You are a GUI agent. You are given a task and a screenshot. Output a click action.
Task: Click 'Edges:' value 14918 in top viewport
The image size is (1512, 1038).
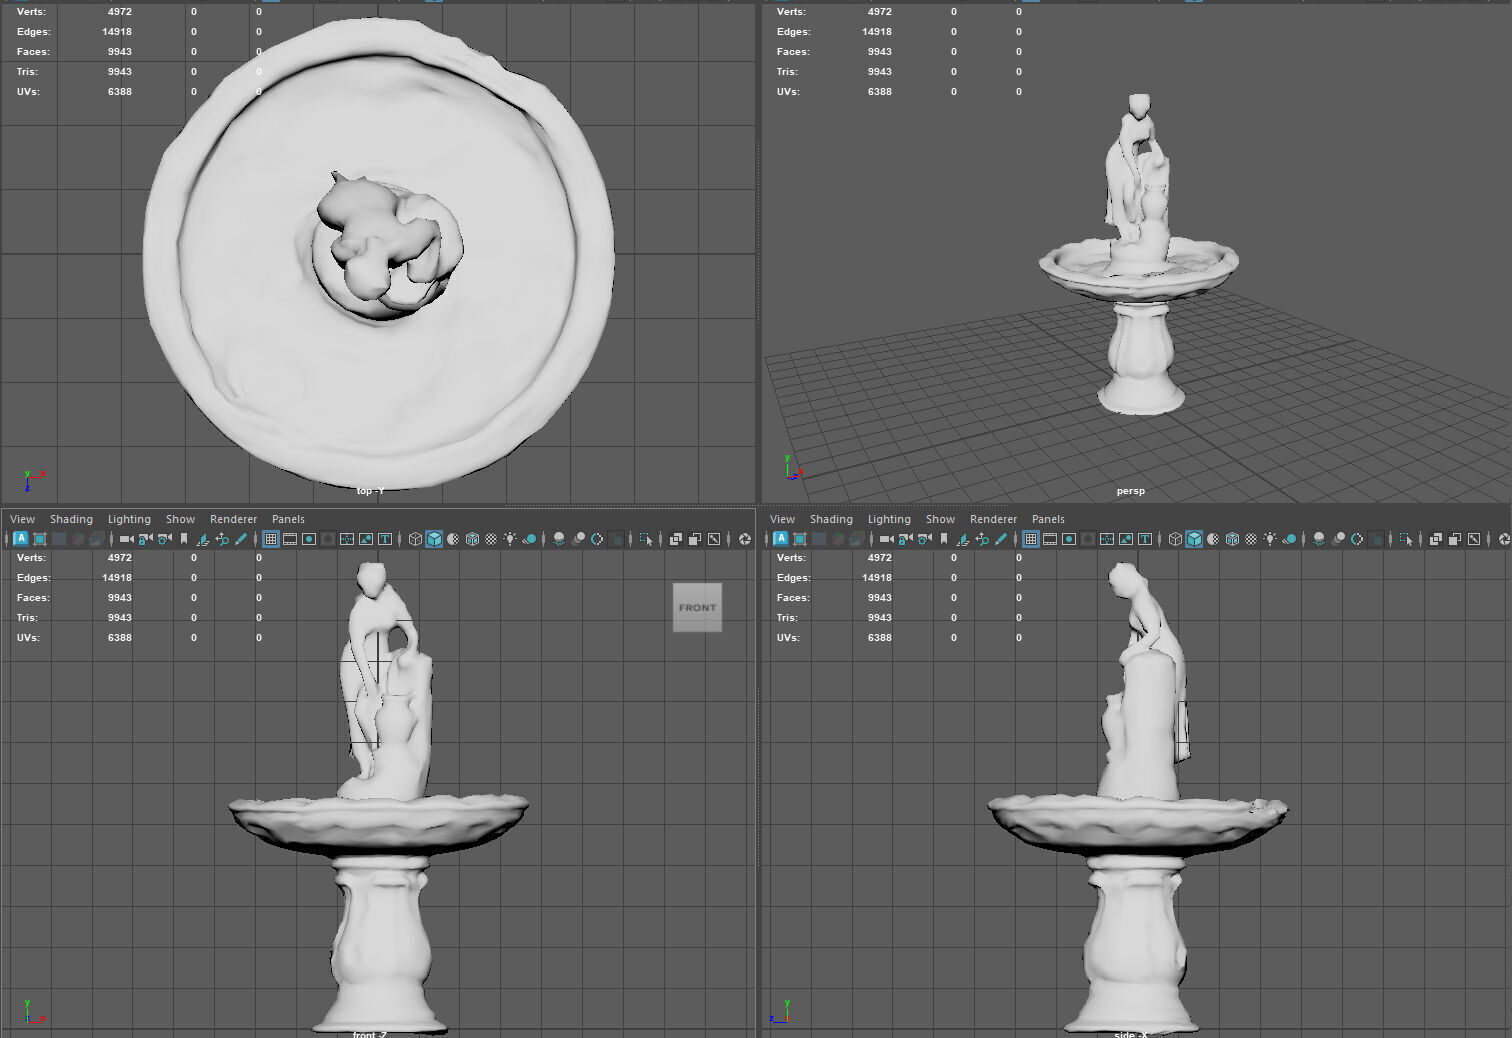tap(117, 32)
